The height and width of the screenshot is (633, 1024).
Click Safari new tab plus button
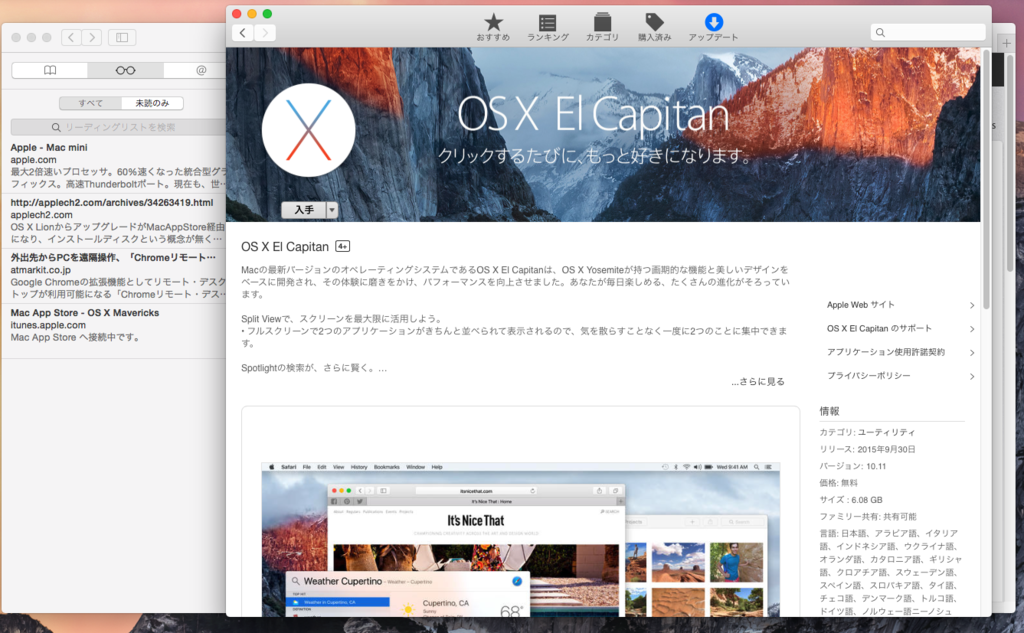1006,43
